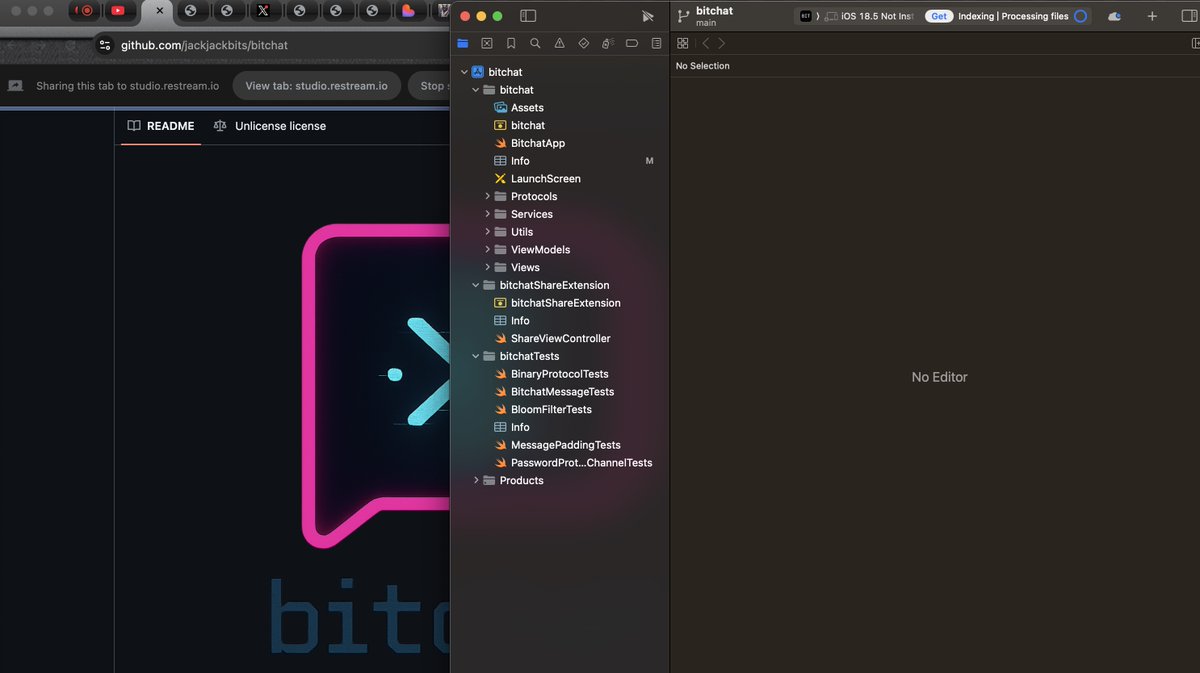
Task: Click the View tab: studio.restream.io button
Action: (x=317, y=86)
